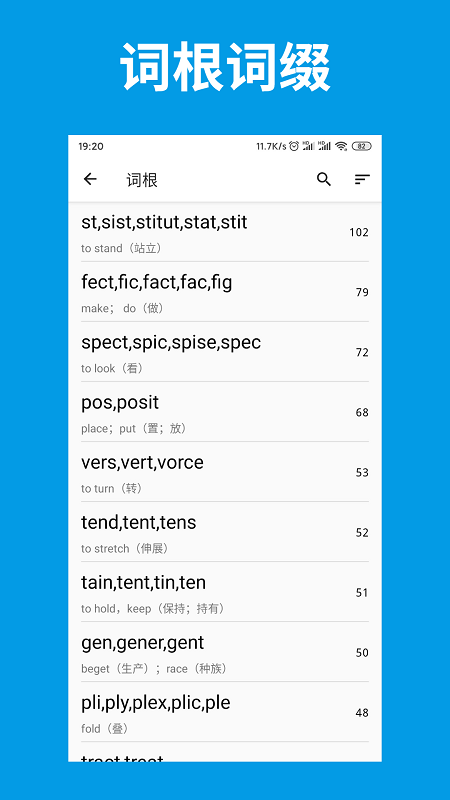Select spect,spic,spise,spec root item
Screen dimensions: 450x800
(x=225, y=352)
